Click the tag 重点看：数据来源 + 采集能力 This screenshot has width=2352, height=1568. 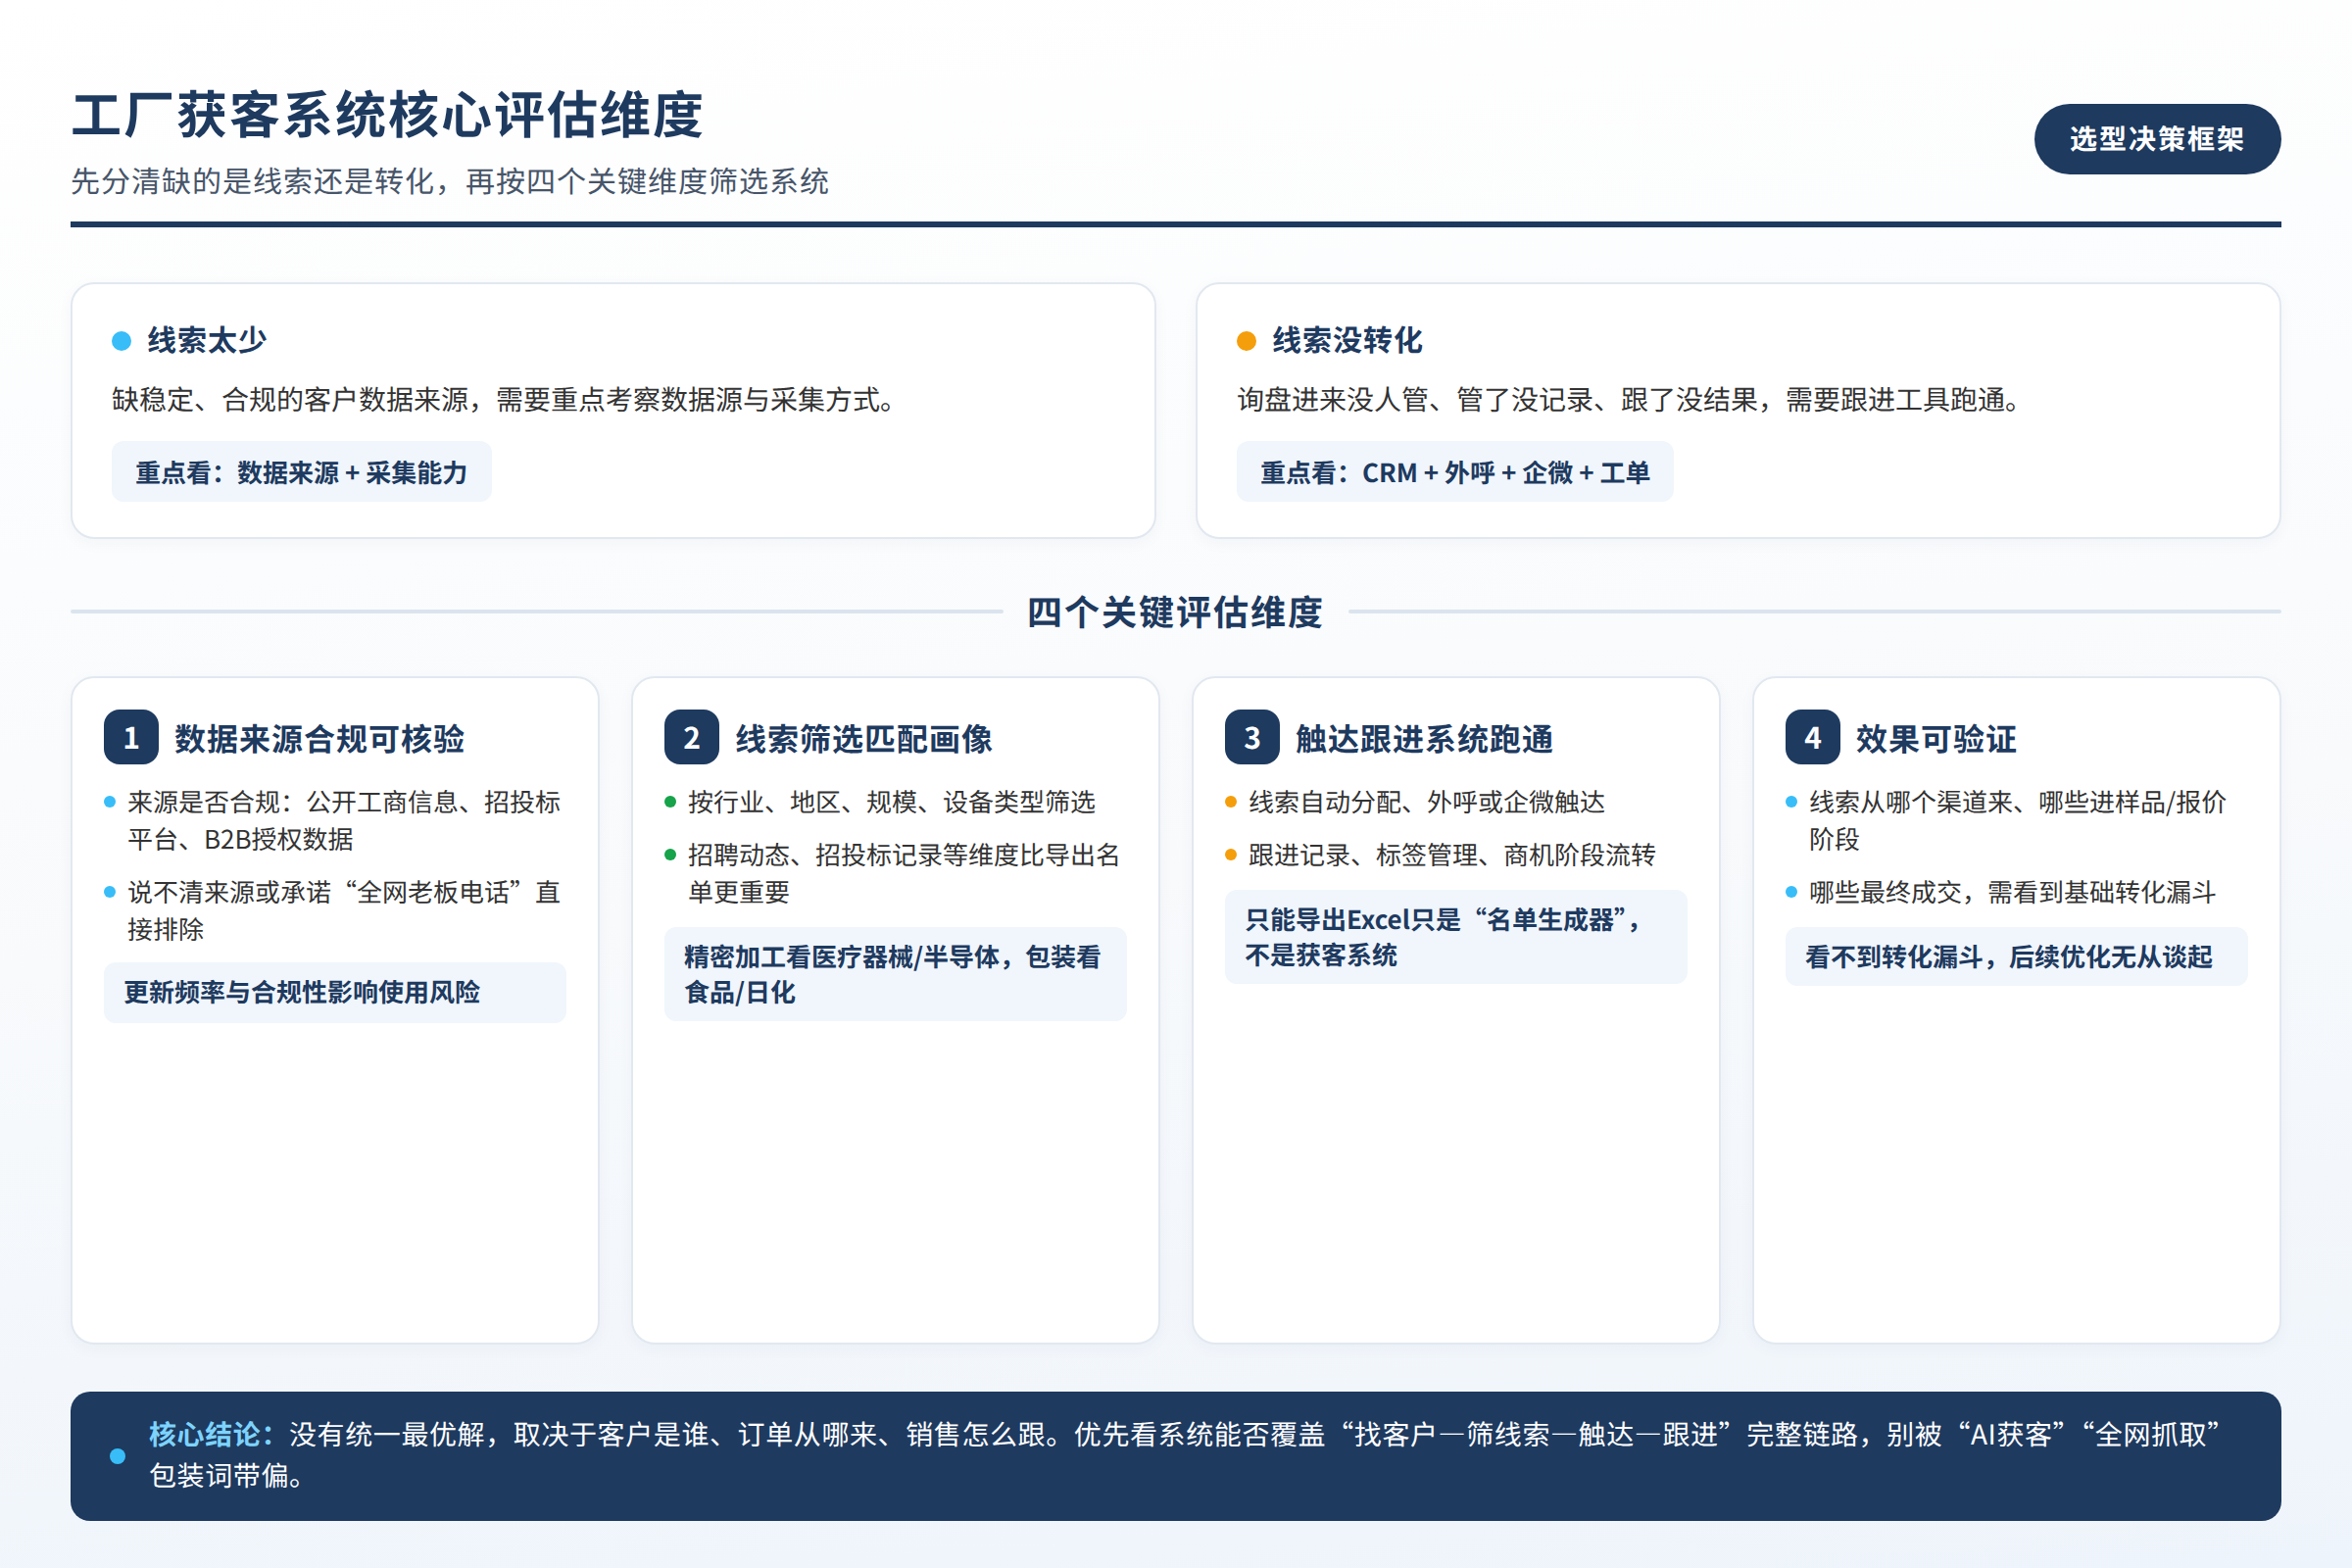point(301,472)
